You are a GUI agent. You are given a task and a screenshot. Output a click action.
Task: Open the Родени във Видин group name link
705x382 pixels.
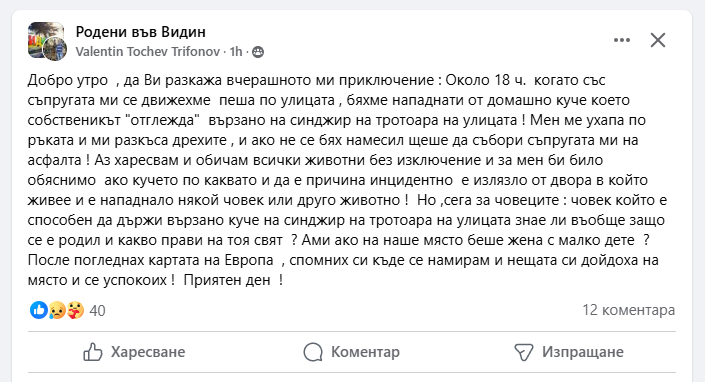point(141,32)
